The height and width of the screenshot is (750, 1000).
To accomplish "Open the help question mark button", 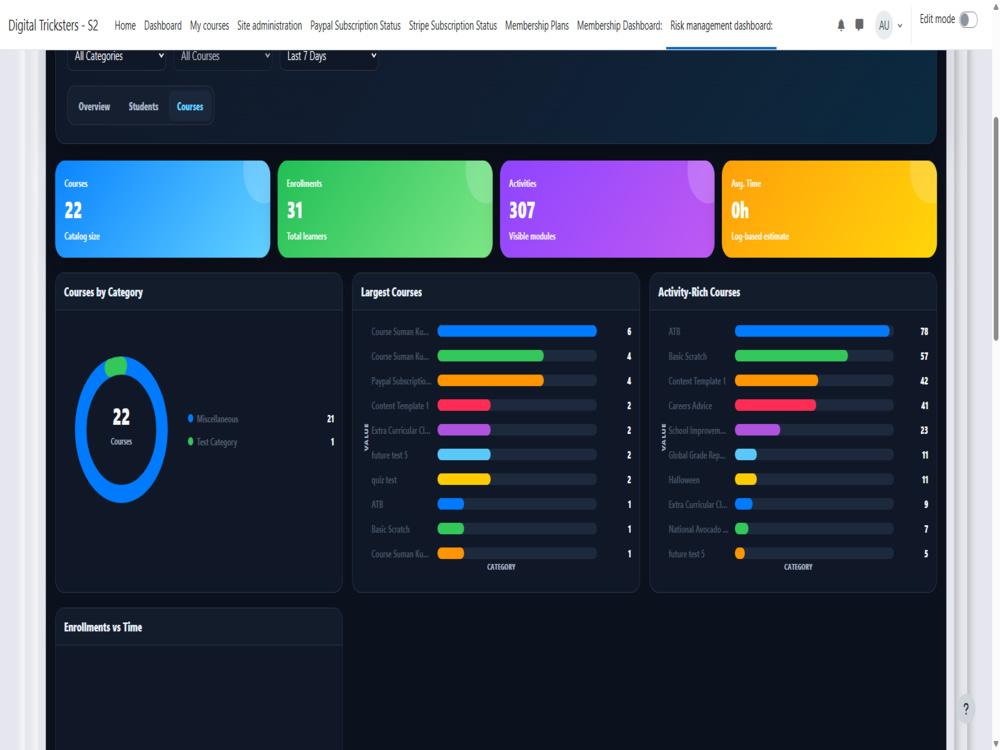I will coord(966,709).
